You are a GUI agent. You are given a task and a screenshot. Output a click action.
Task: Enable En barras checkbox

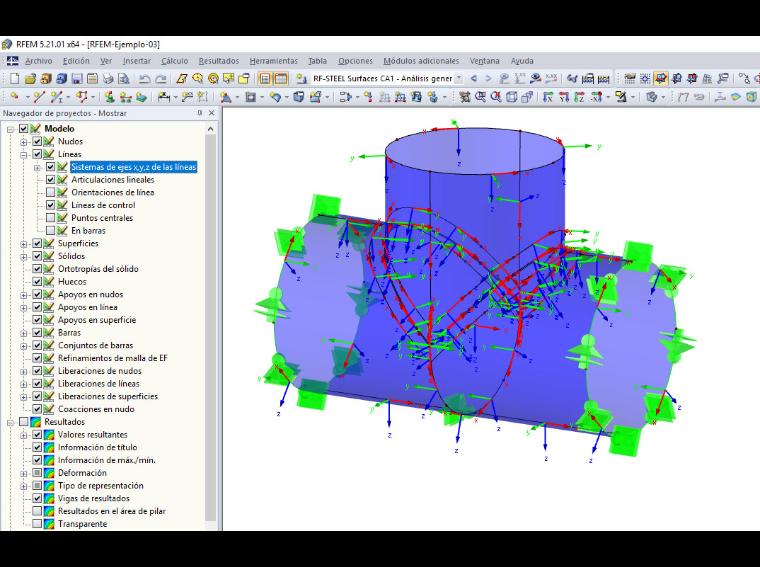50,231
